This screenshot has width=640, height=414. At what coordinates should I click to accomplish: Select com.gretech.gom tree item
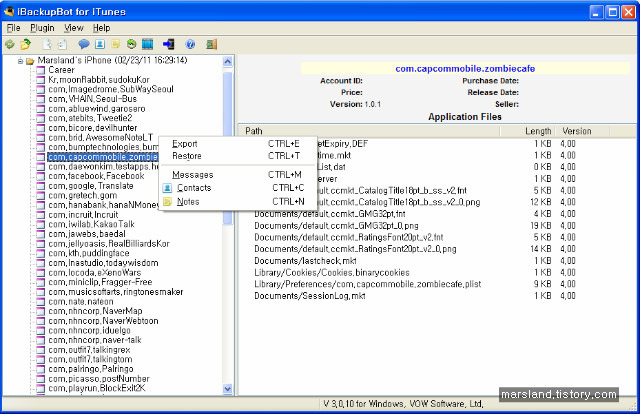(x=82, y=195)
